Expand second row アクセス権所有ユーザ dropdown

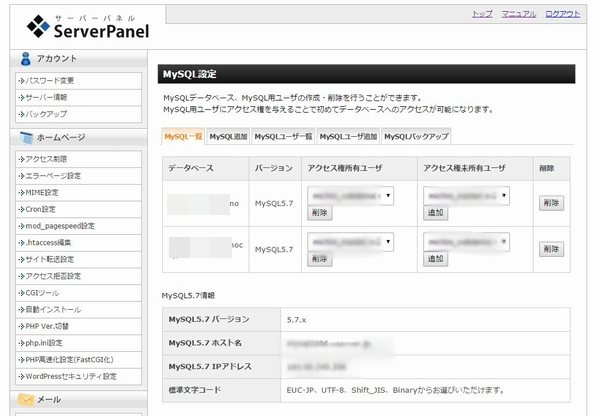[x=351, y=242]
